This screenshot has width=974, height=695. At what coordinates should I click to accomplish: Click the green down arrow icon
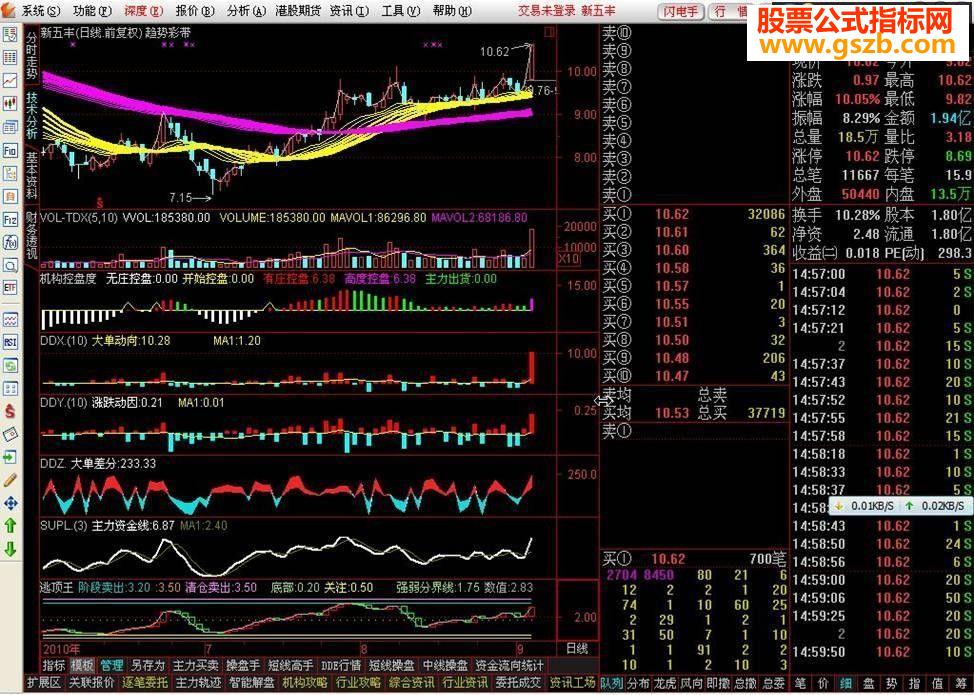pos(10,549)
